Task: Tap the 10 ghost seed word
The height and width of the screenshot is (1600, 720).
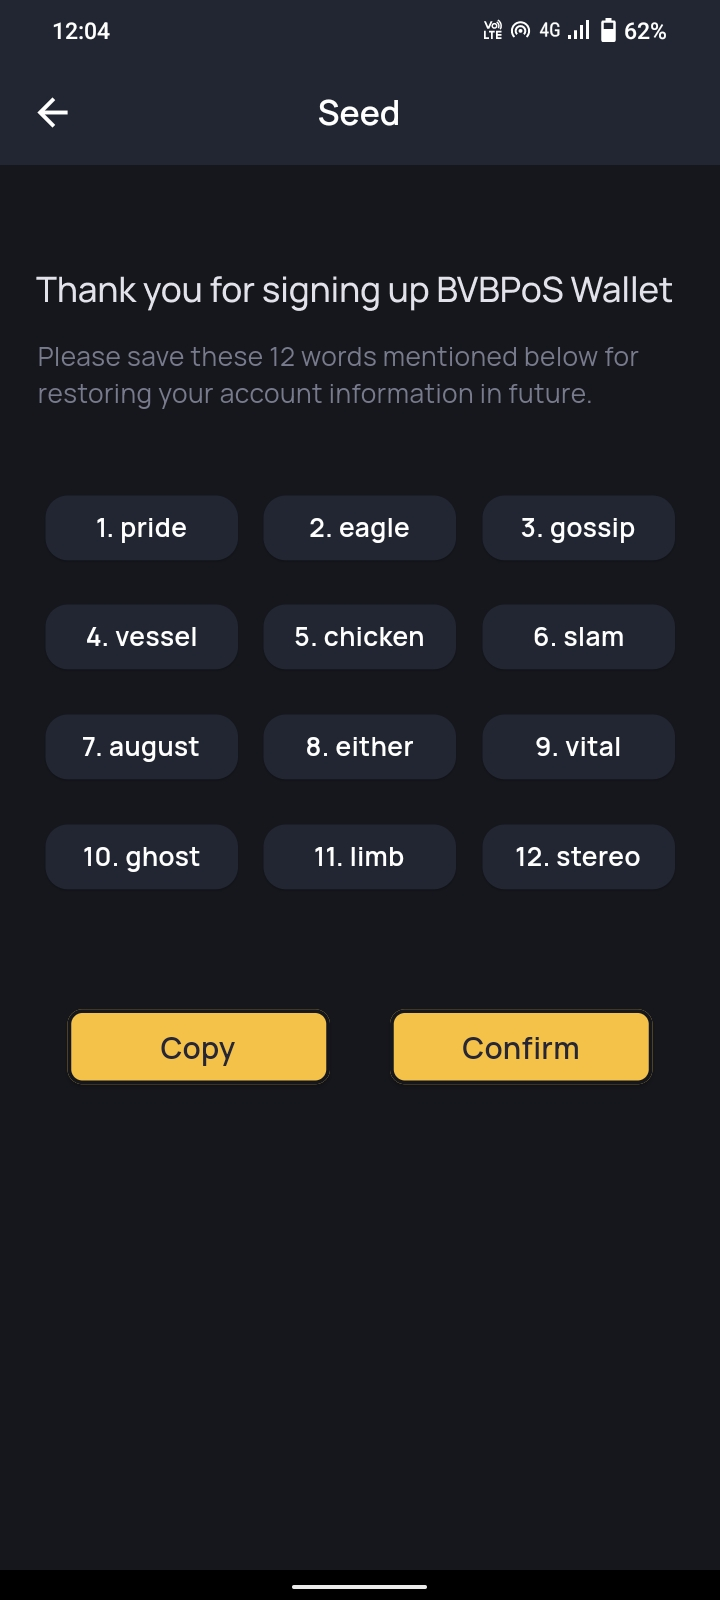Action: pos(141,857)
